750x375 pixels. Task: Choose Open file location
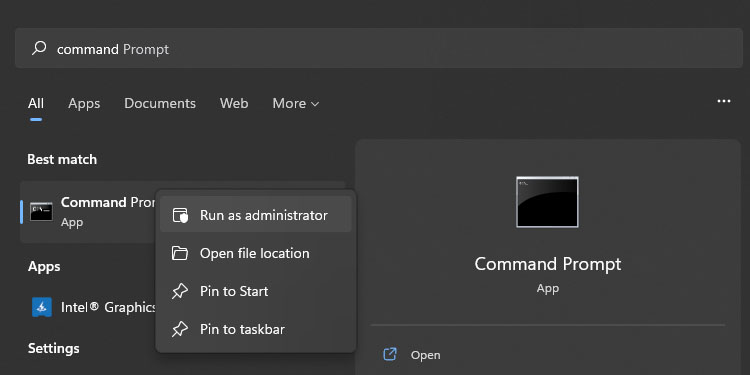click(256, 253)
